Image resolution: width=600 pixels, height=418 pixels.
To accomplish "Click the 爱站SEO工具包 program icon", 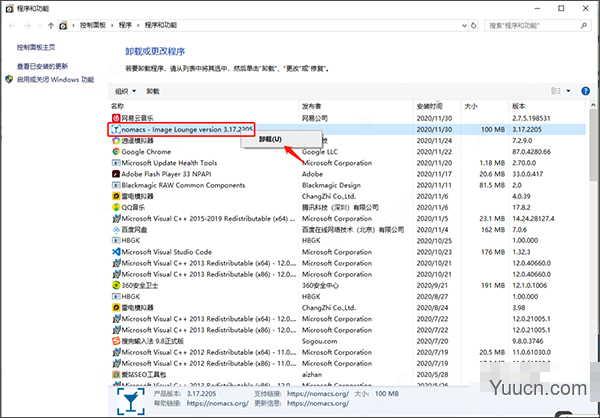I will (116, 374).
